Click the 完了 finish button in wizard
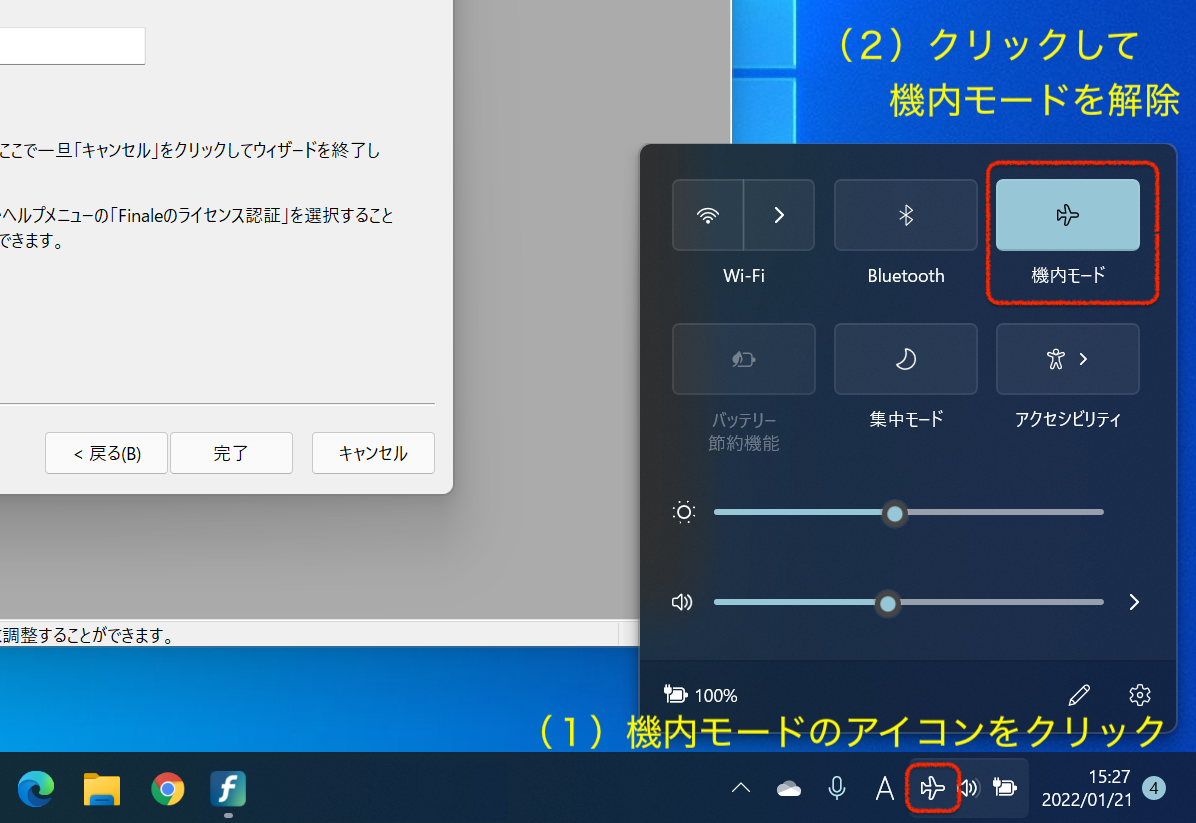 [231, 453]
